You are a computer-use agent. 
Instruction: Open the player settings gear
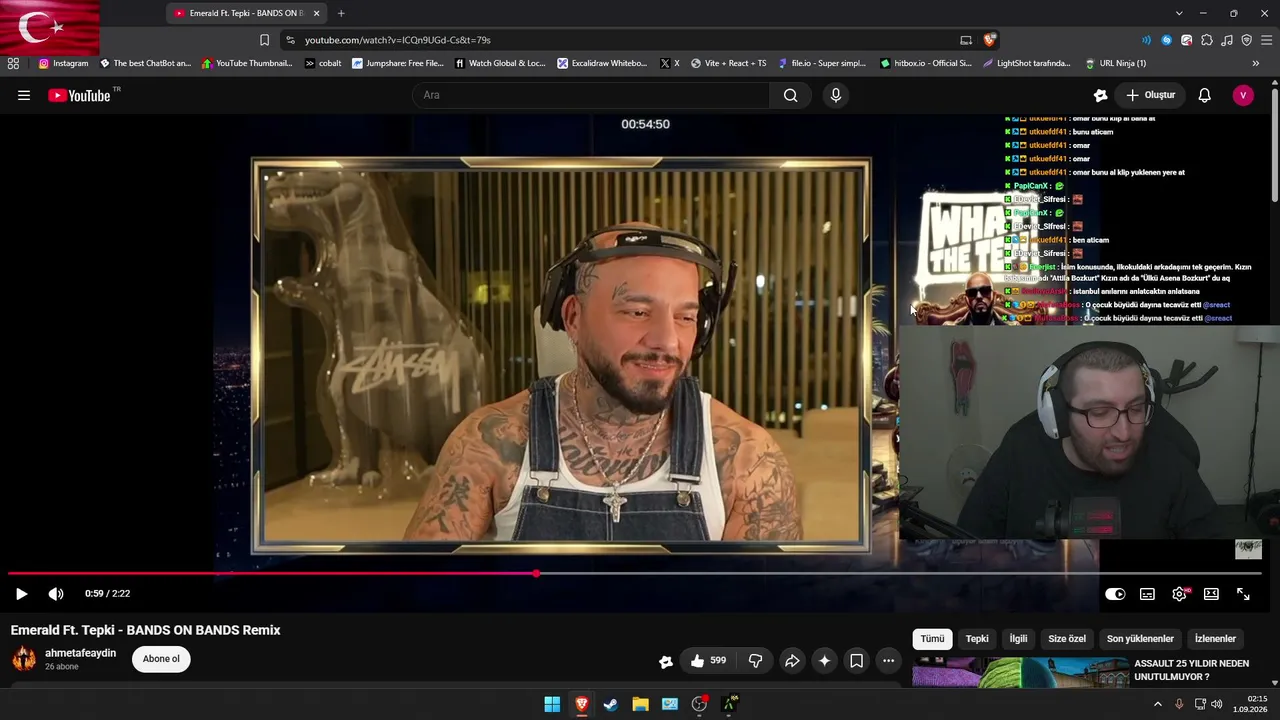point(1180,594)
